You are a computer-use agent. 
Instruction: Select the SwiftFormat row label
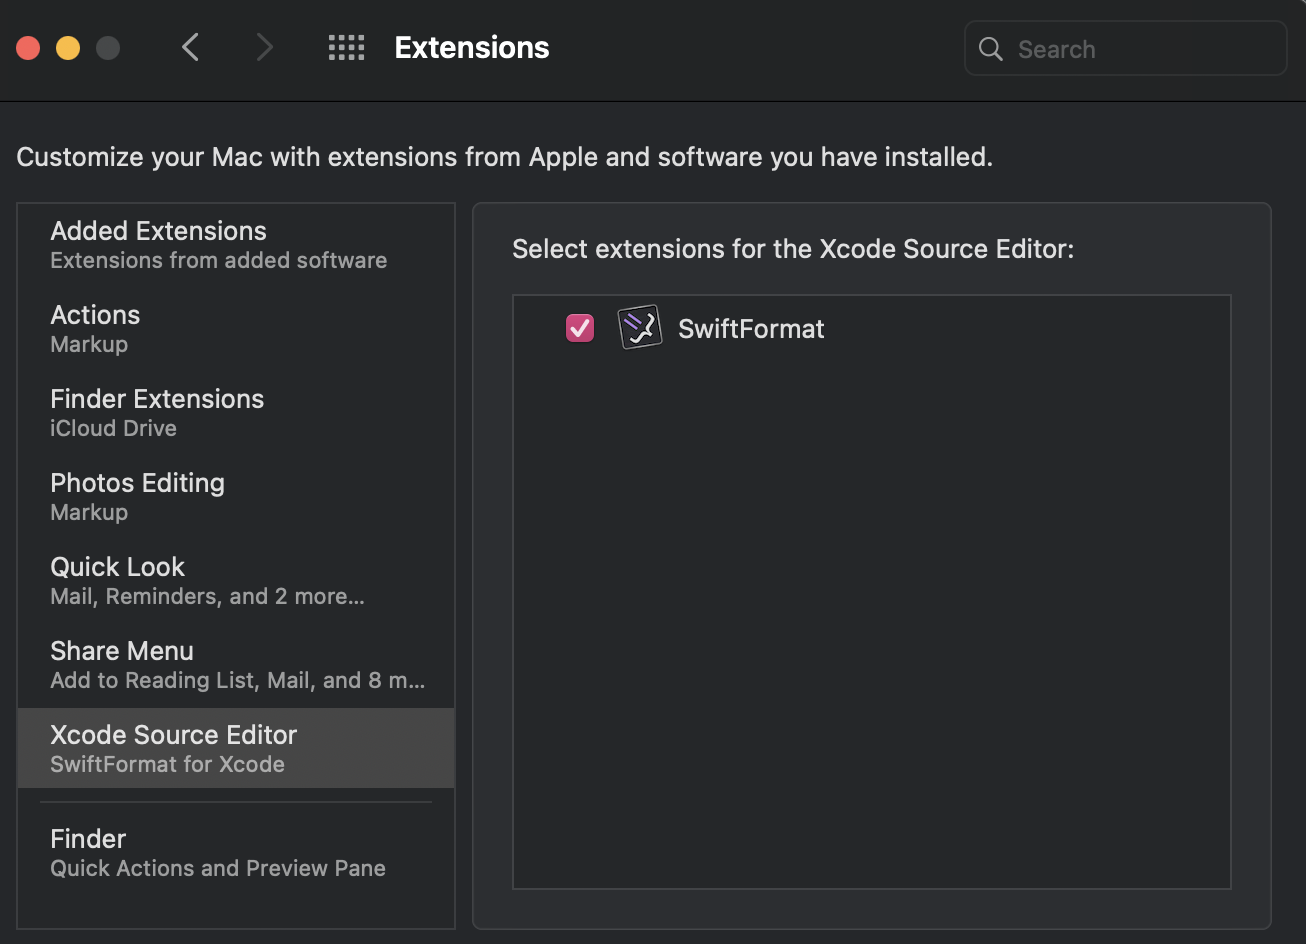click(x=751, y=329)
